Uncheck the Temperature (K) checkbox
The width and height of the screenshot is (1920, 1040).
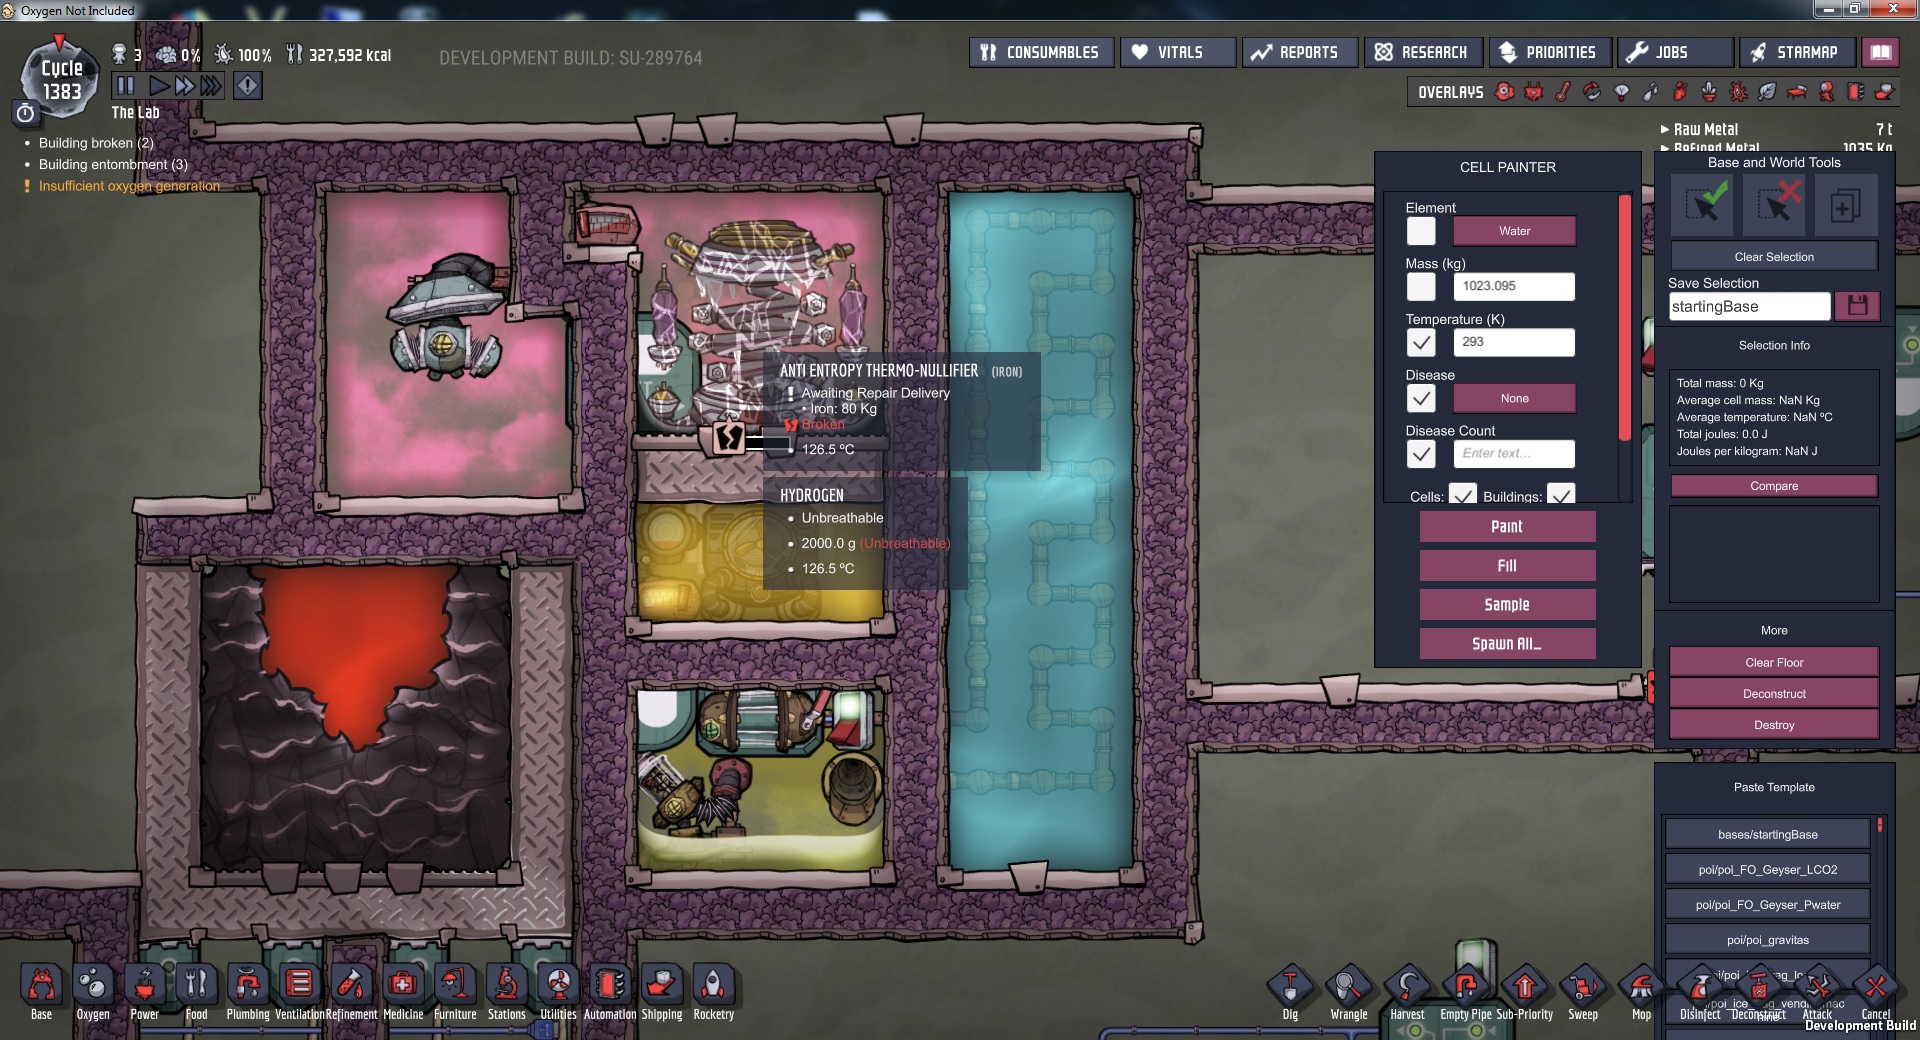(x=1421, y=342)
